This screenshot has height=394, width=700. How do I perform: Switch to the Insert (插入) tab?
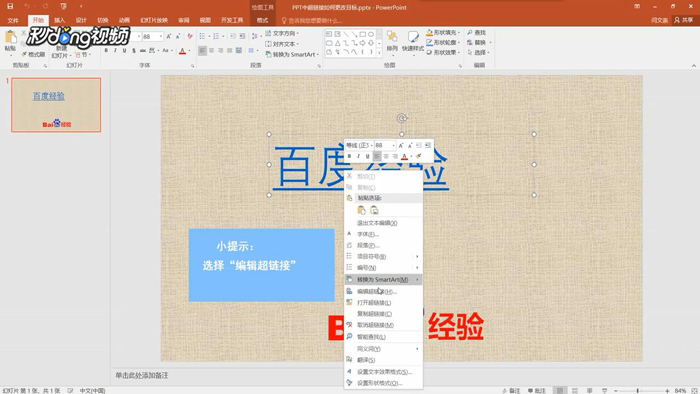59,20
